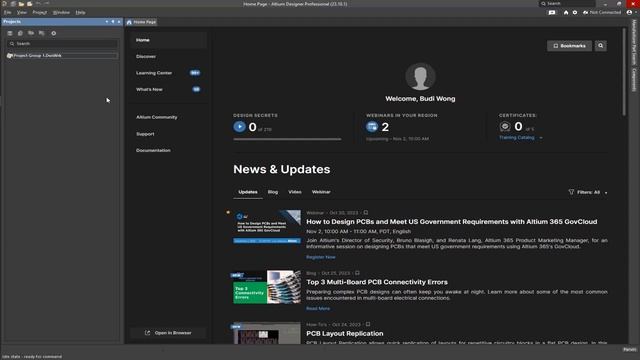The height and width of the screenshot is (360, 640).
Task: Click the Certificates badge icon
Action: point(505,127)
